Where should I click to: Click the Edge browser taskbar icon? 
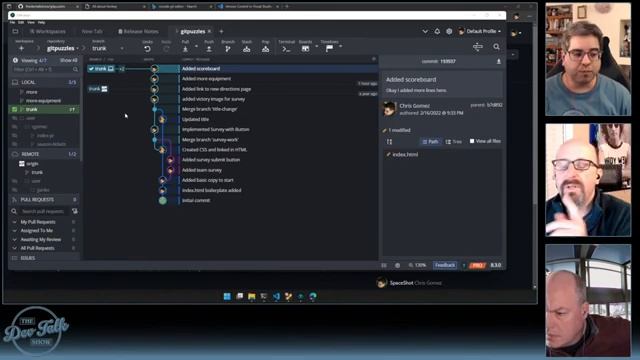[x=313, y=296]
